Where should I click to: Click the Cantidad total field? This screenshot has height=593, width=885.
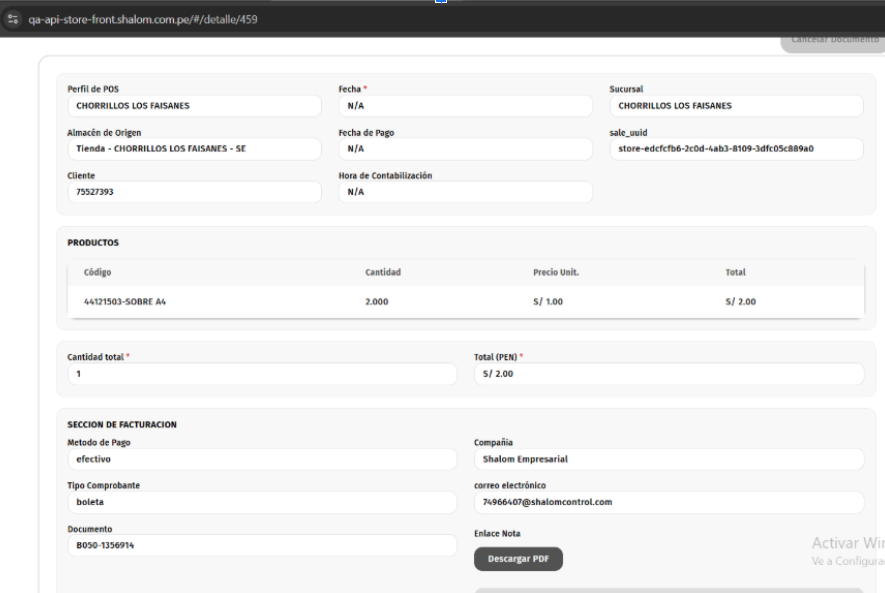pyautogui.click(x=262, y=374)
